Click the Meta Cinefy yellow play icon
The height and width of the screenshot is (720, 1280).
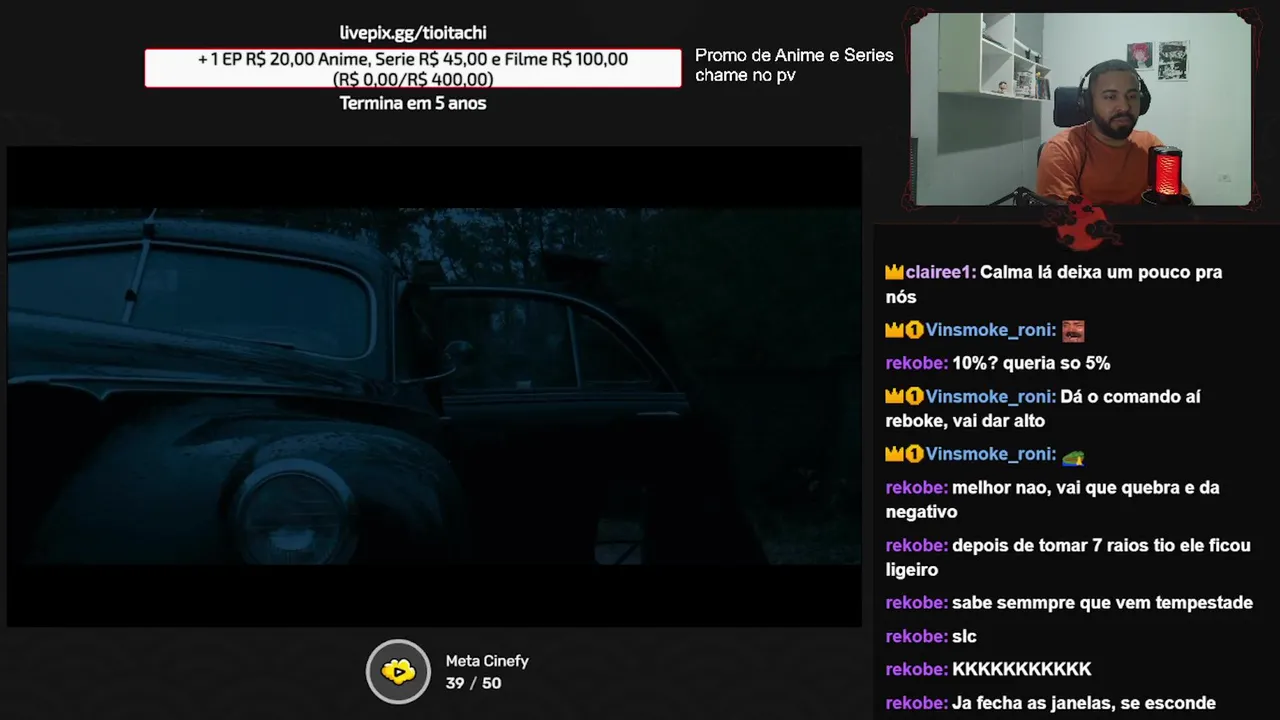pyautogui.click(x=398, y=672)
